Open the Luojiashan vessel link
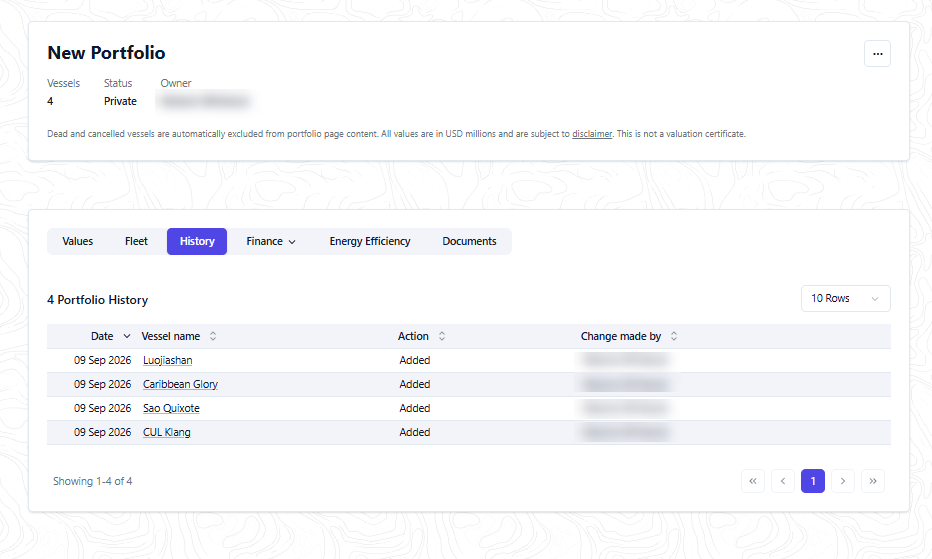 [168, 360]
